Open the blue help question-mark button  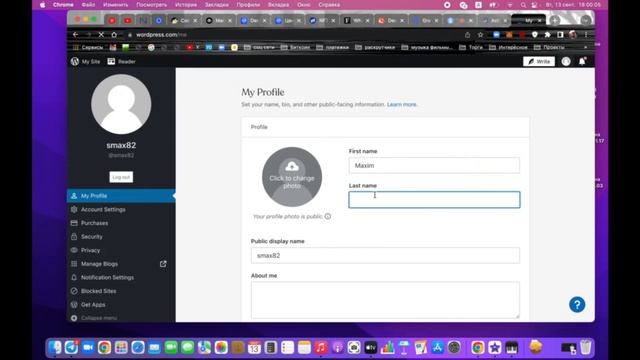point(577,304)
